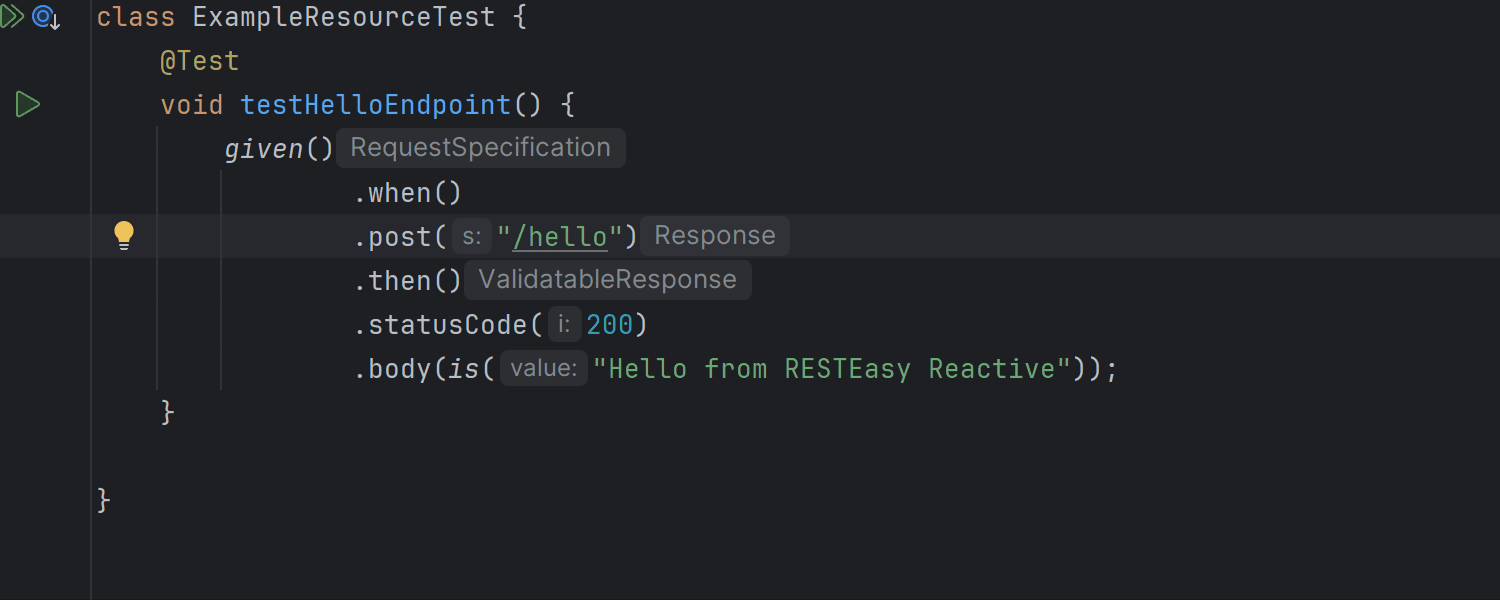Click the method name testHelloEndpoint
The width and height of the screenshot is (1500, 600).
point(375,104)
